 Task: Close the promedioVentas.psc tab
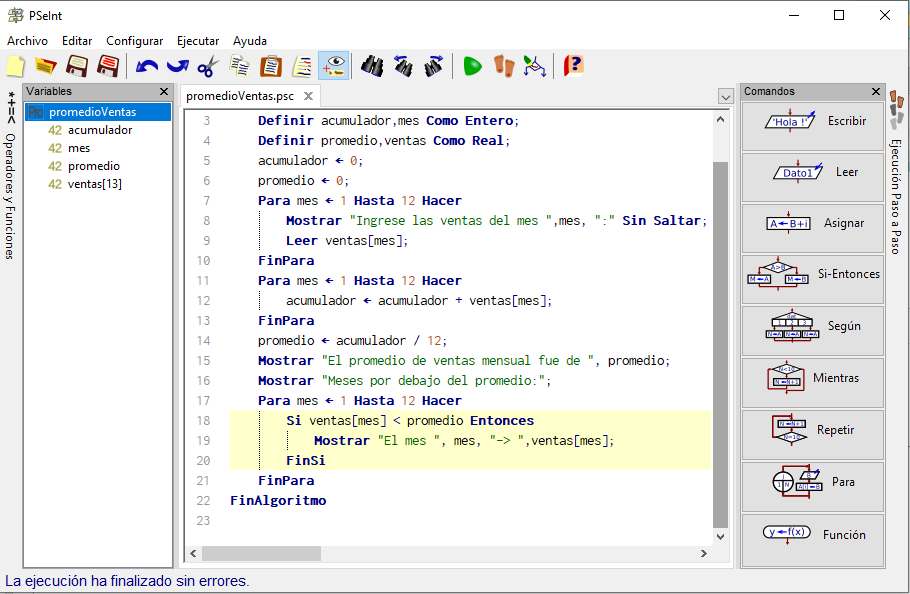309,96
